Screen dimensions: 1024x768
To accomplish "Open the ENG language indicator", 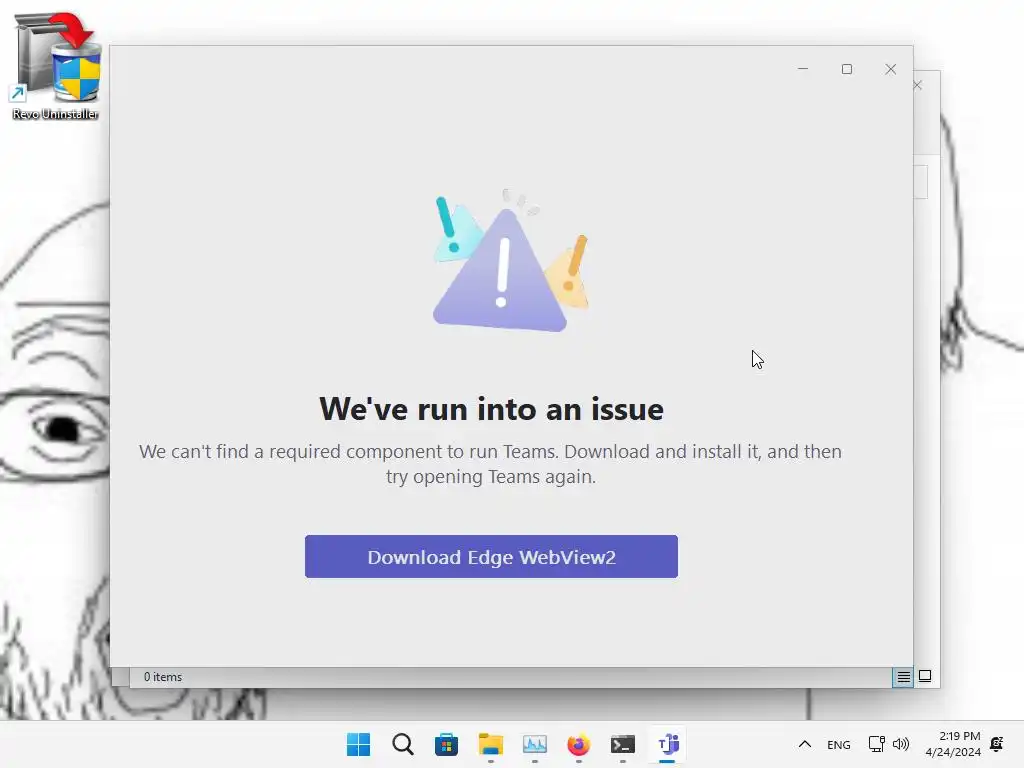I will pos(839,744).
